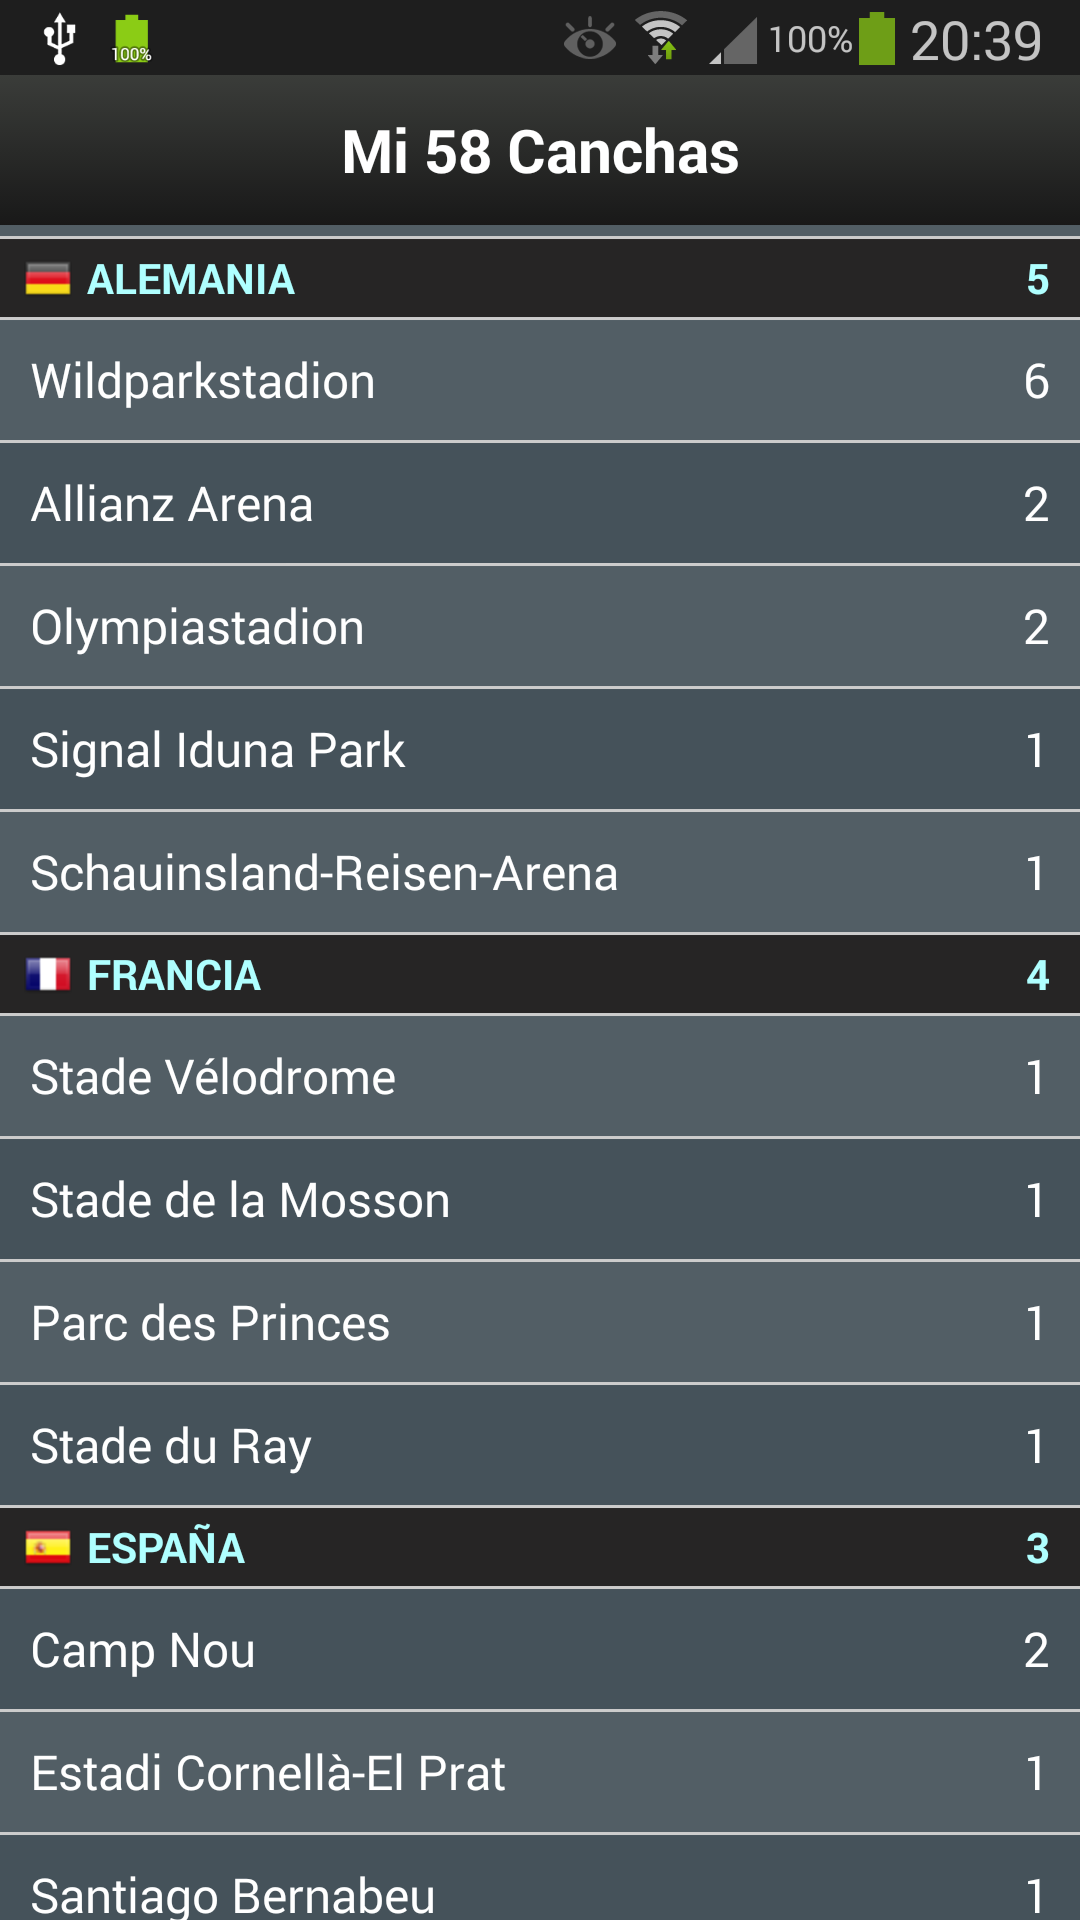Select Allianz Arena from the list
Viewport: 1080px width, 1920px height.
[540, 504]
